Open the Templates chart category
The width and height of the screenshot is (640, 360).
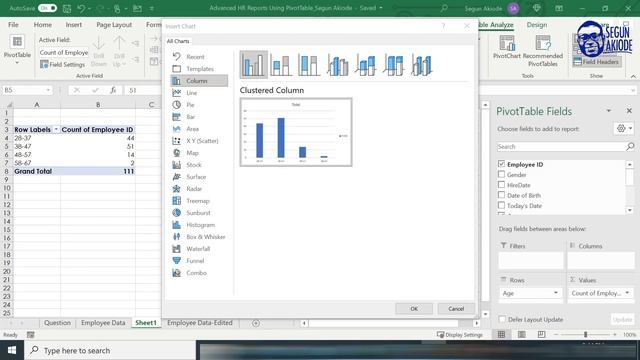199,69
